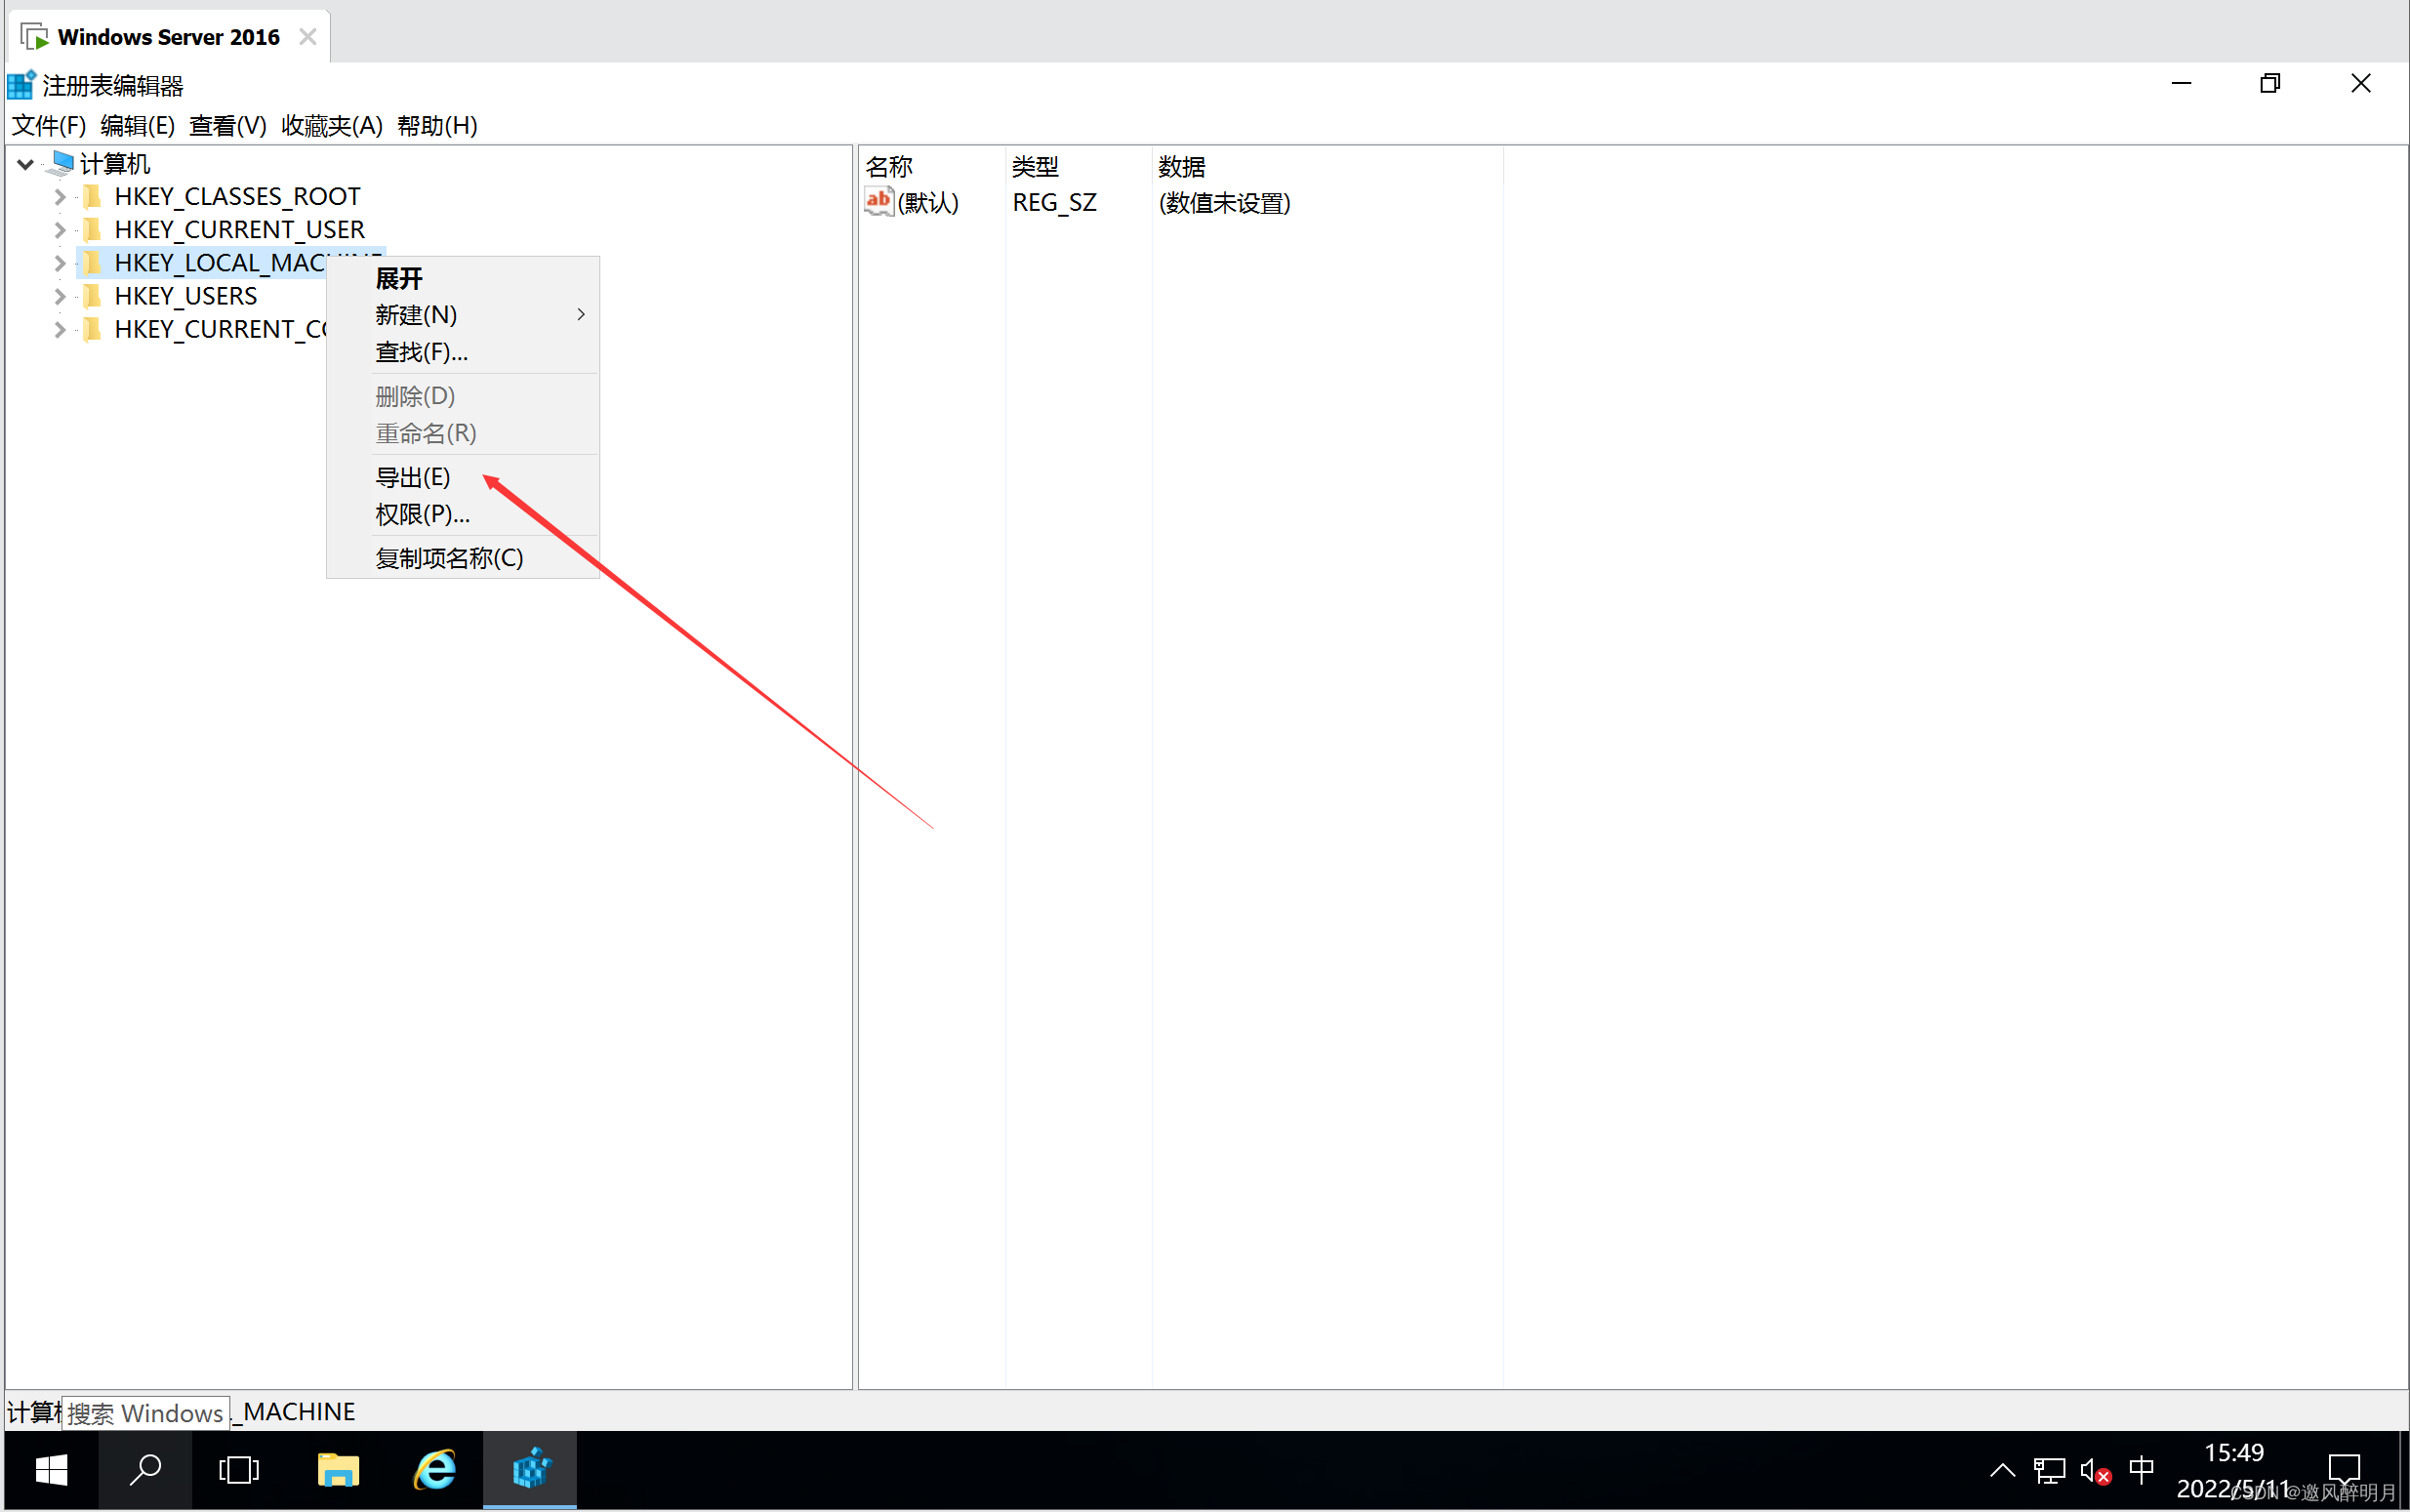Image resolution: width=2410 pixels, height=1512 pixels.
Task: Click the 中 input method indicator
Action: click(2142, 1469)
